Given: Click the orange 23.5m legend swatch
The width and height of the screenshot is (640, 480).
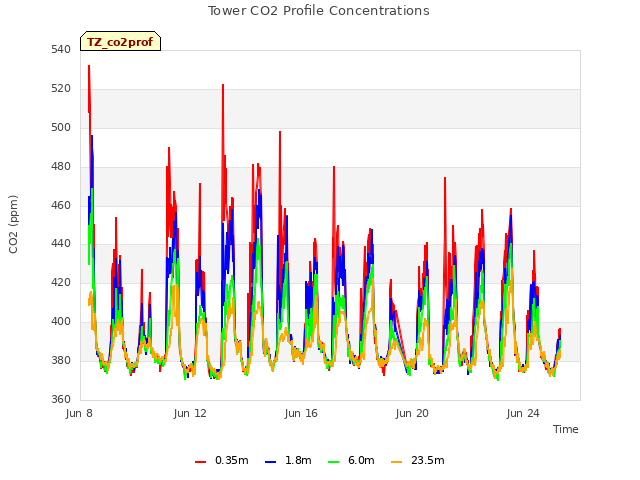Looking at the screenshot, I should tap(396, 462).
